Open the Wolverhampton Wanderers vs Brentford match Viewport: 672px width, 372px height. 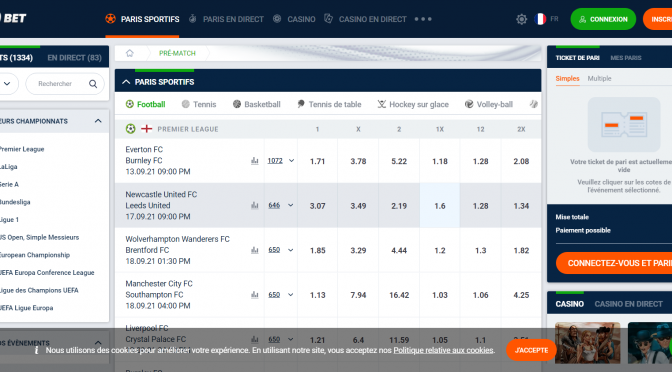177,250
